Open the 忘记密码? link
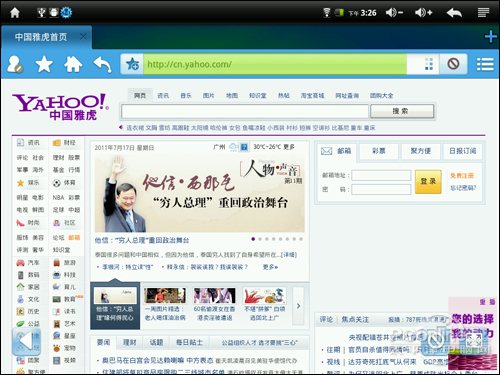 click(x=463, y=188)
